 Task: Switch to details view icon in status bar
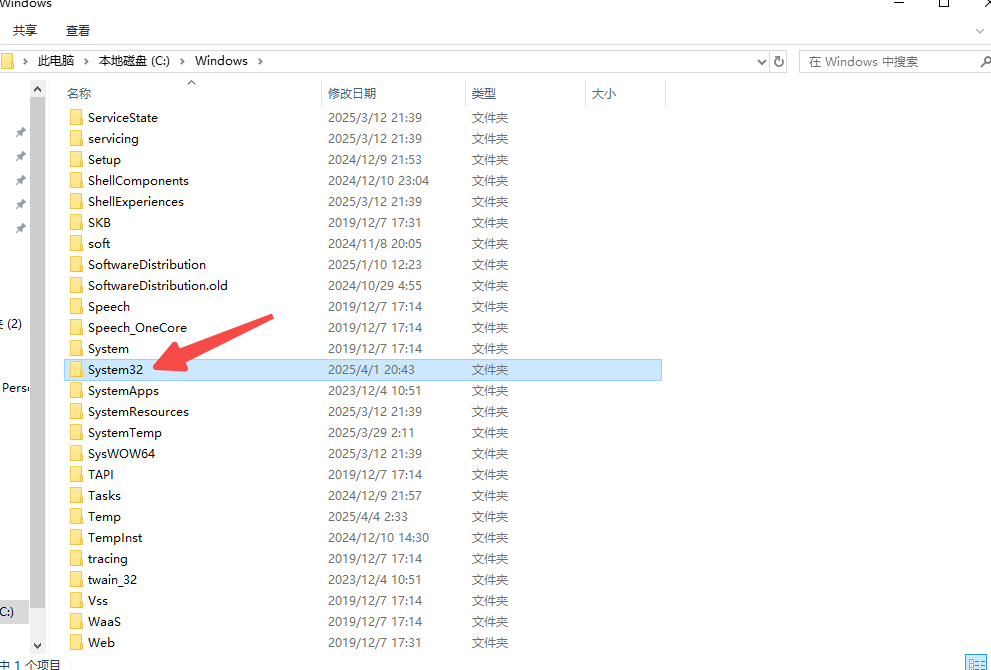click(976, 662)
